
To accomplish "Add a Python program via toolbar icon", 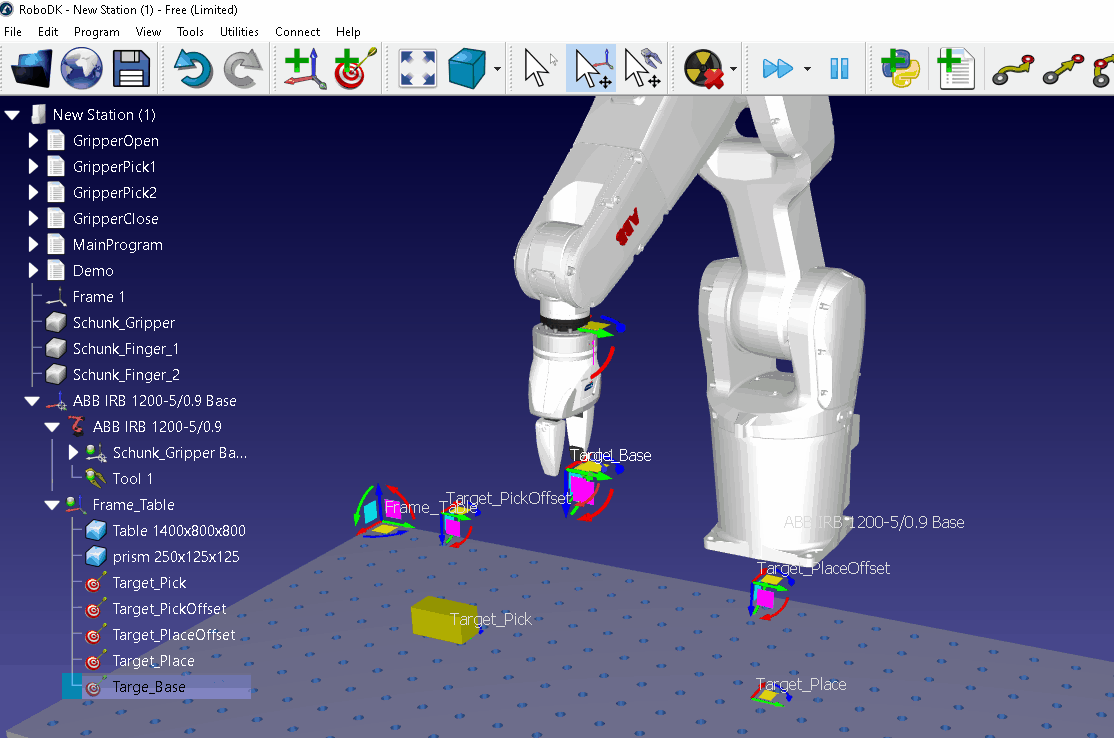I will click(x=900, y=68).
